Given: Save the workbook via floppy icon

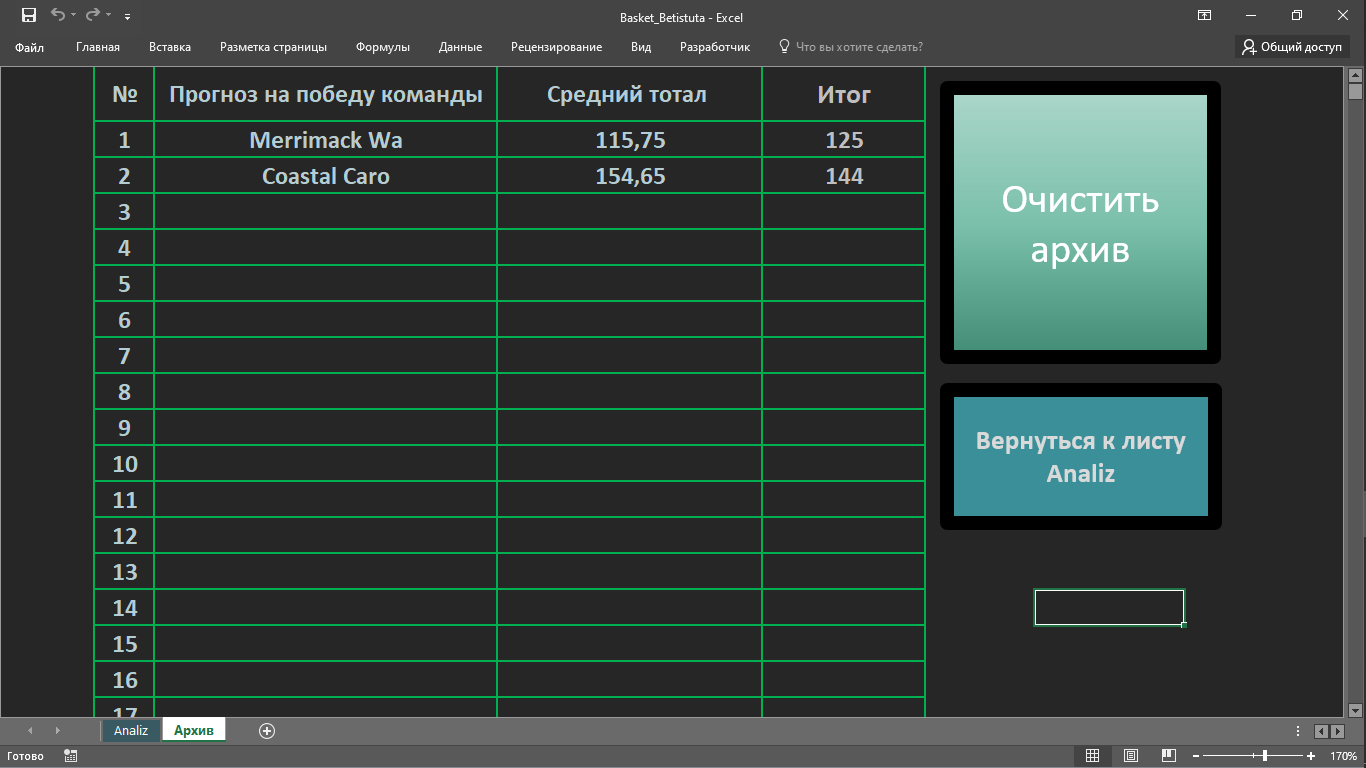Looking at the screenshot, I should point(29,15).
